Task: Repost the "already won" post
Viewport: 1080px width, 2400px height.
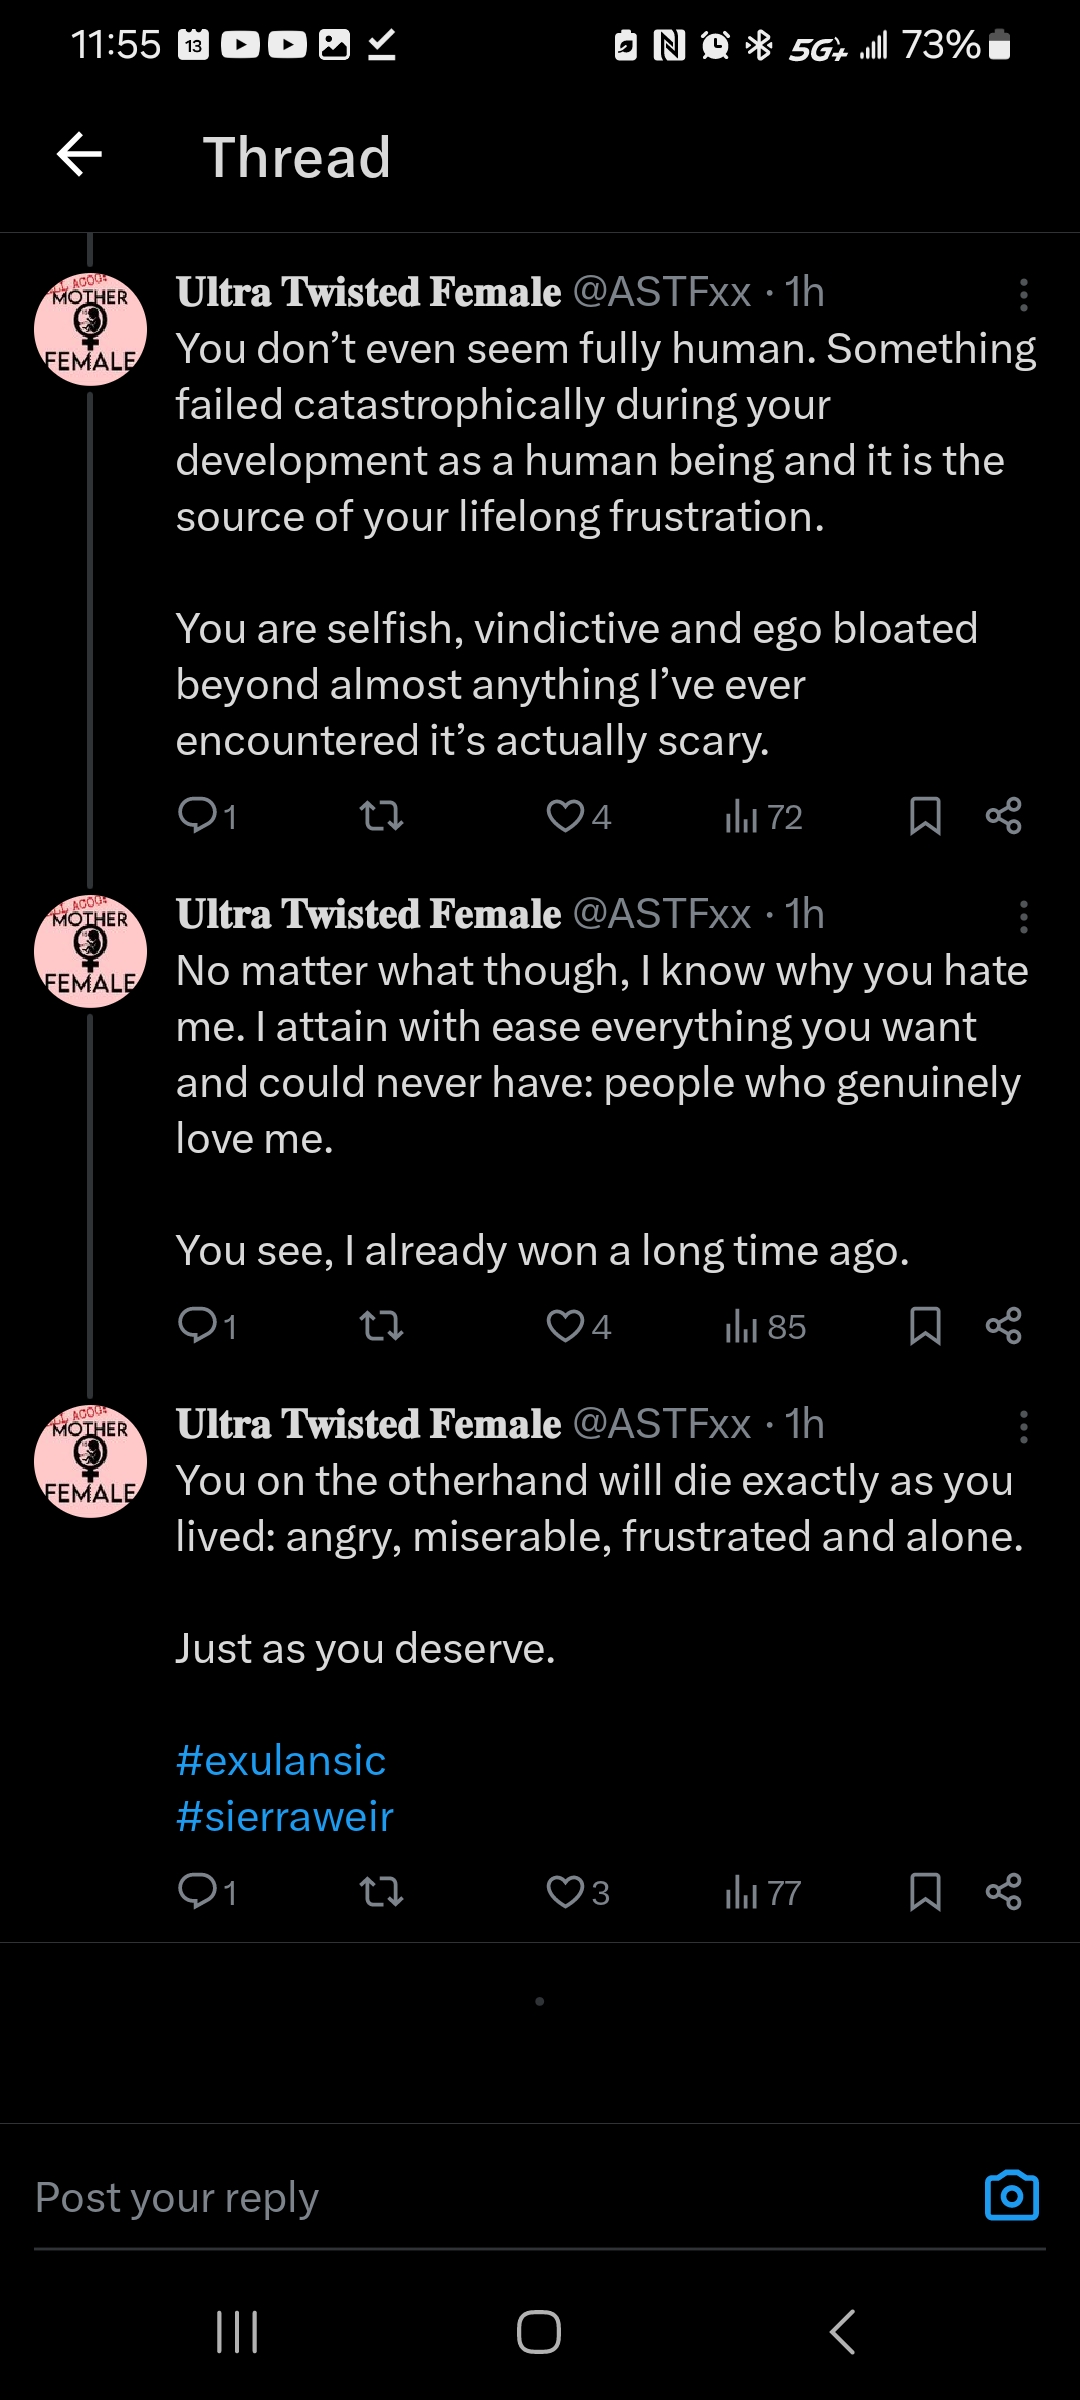Action: pyautogui.click(x=381, y=1326)
